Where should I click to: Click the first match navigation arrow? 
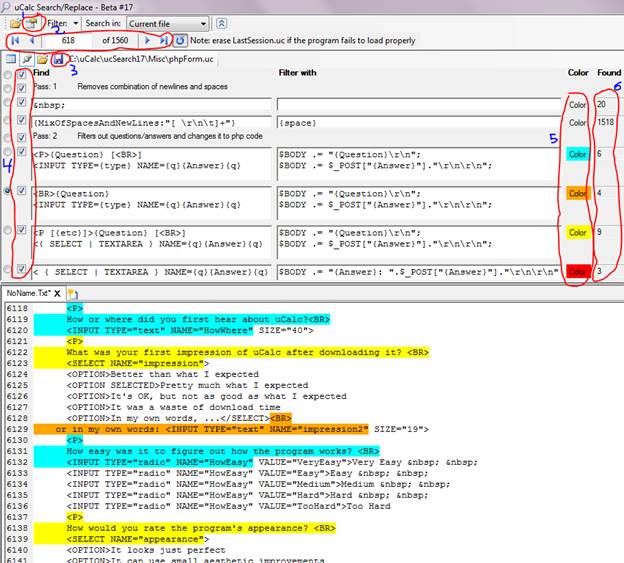click(15, 41)
